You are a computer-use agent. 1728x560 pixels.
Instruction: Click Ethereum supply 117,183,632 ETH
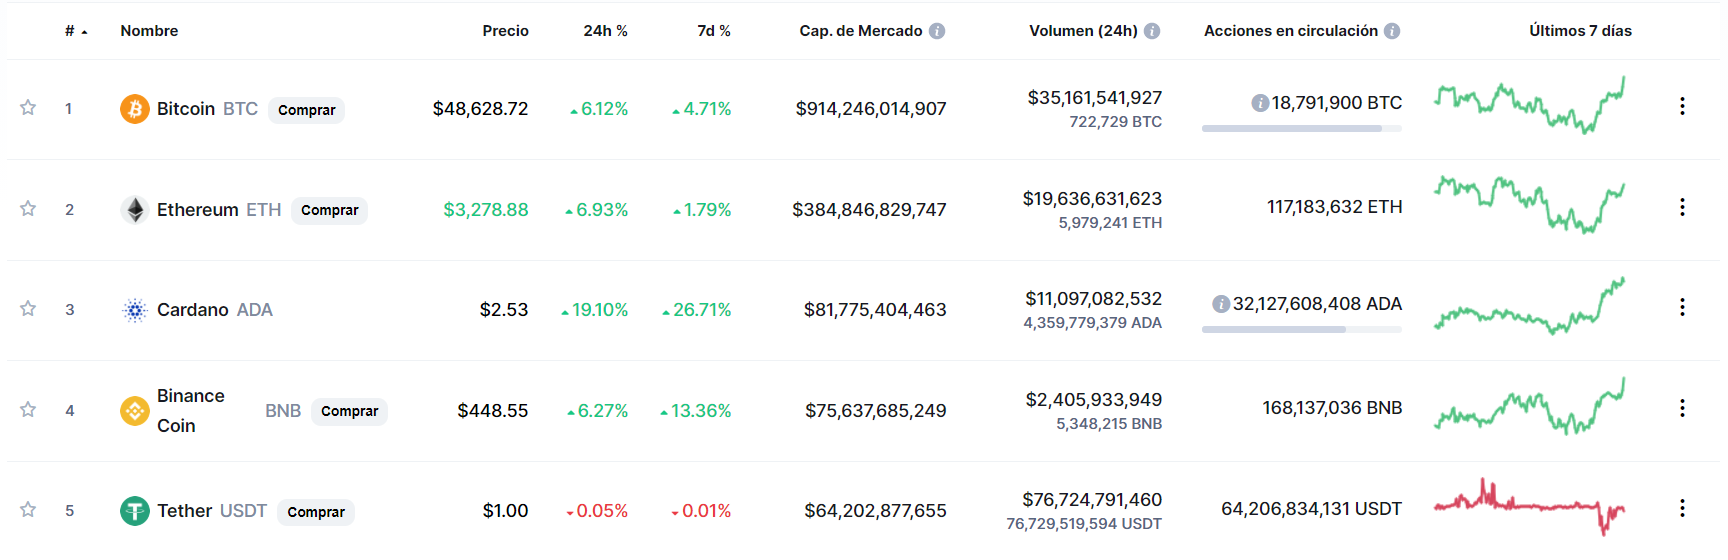pyautogui.click(x=1335, y=207)
